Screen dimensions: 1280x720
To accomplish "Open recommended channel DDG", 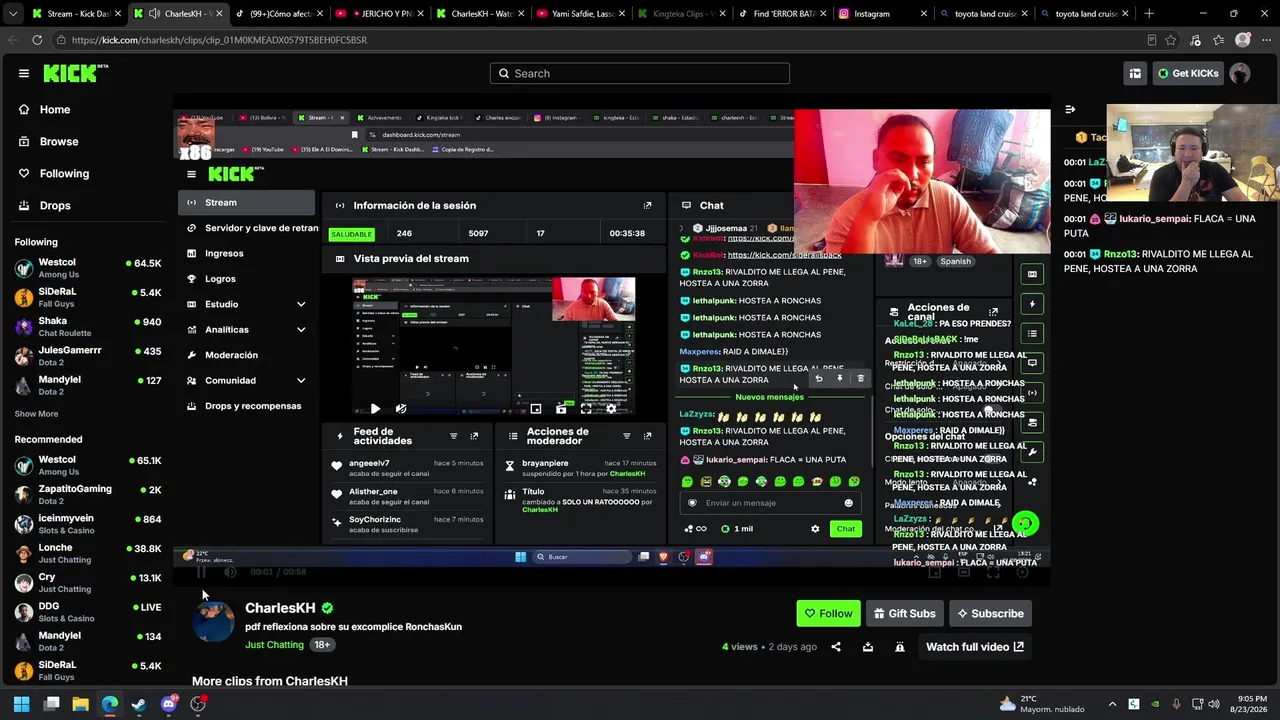I will [87, 612].
